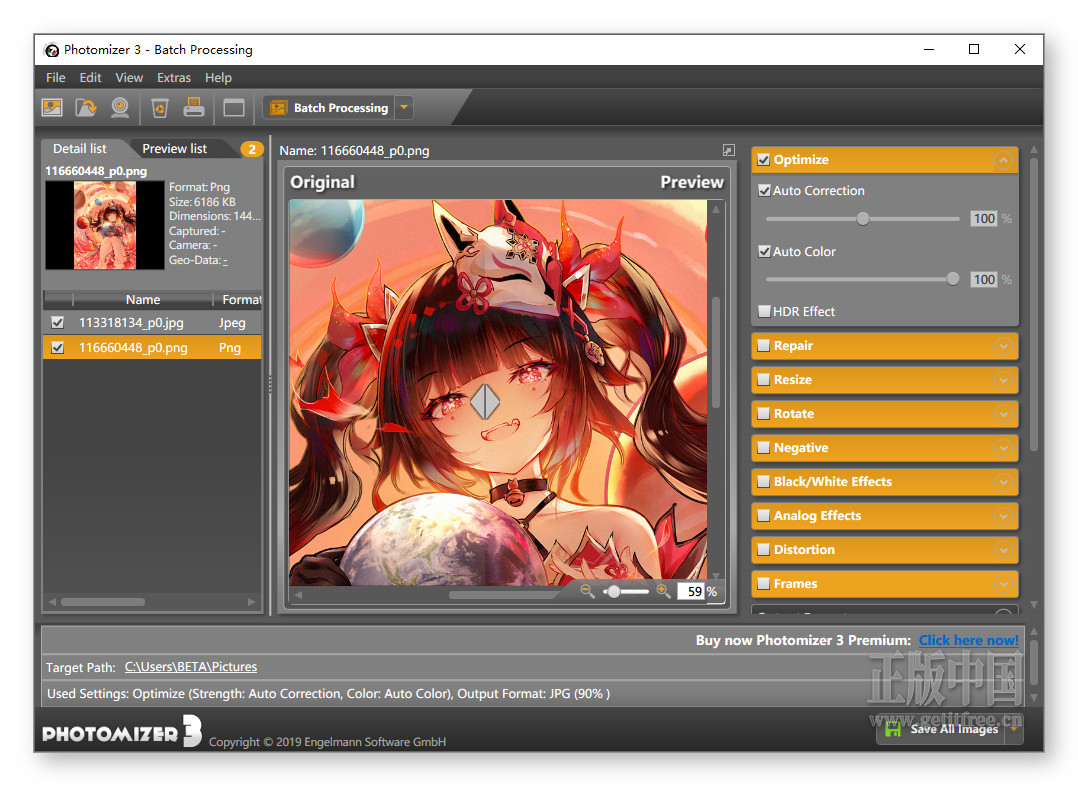Click the down arrow of the effects panel scrollbar

(1033, 604)
